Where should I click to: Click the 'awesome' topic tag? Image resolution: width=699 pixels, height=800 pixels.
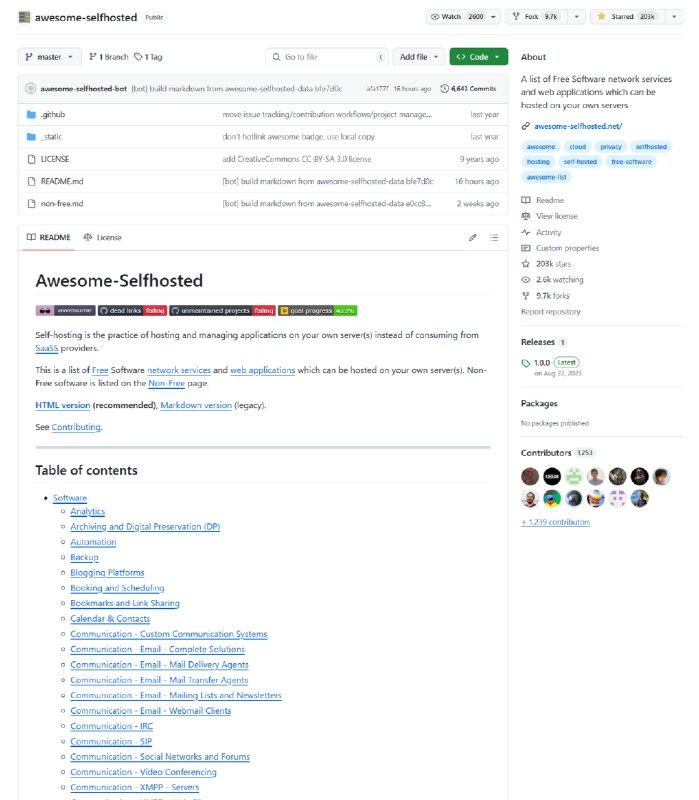[x=541, y=147]
